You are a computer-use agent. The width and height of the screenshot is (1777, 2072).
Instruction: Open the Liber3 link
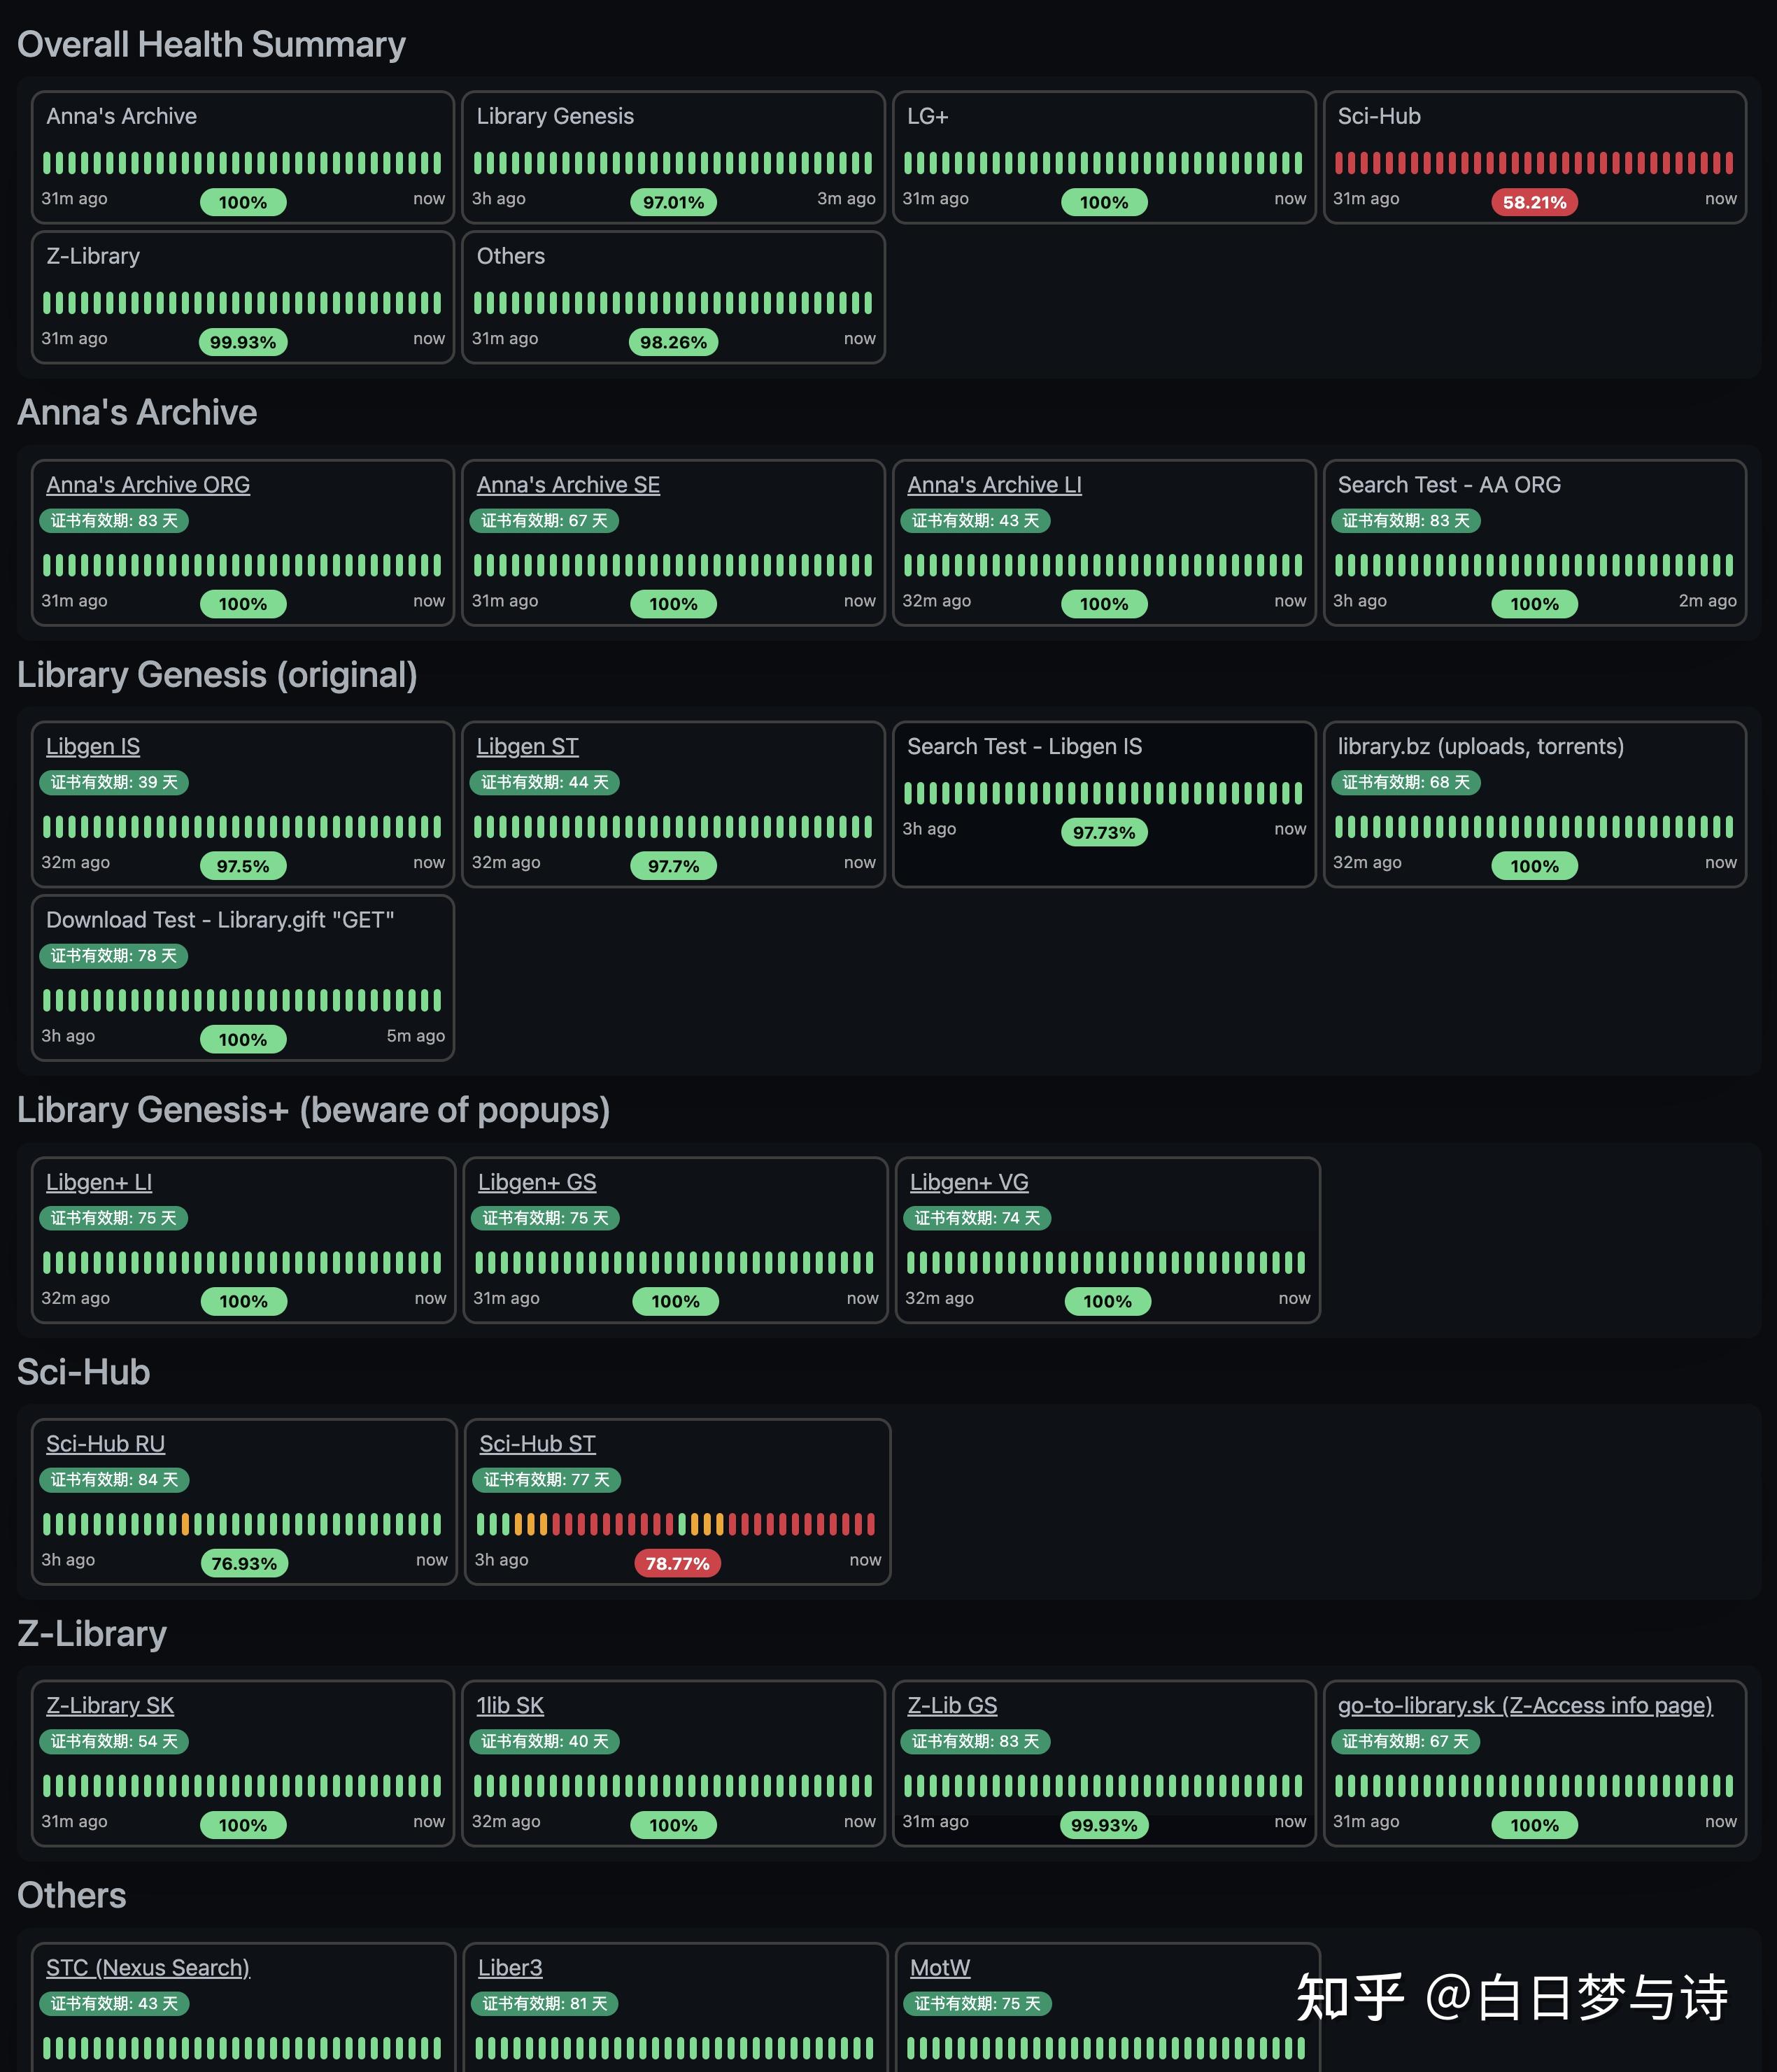510,1968
